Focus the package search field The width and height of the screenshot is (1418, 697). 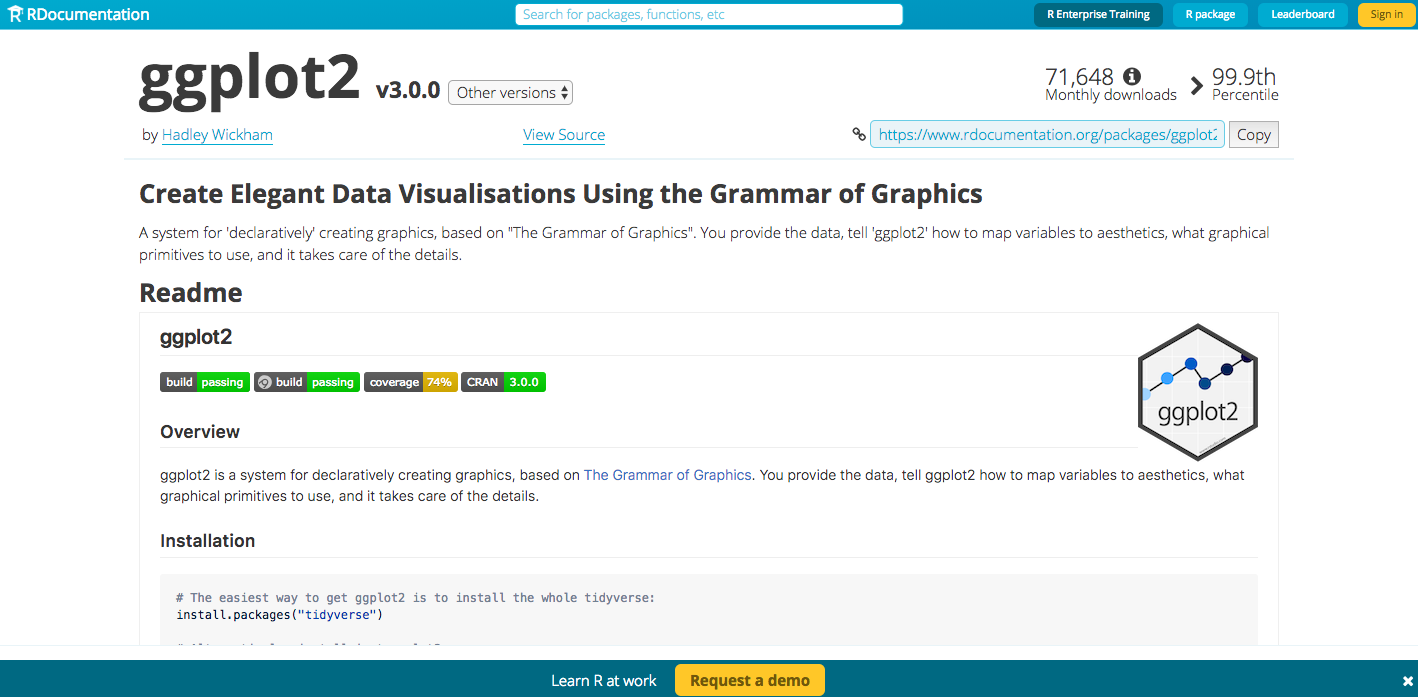point(709,14)
